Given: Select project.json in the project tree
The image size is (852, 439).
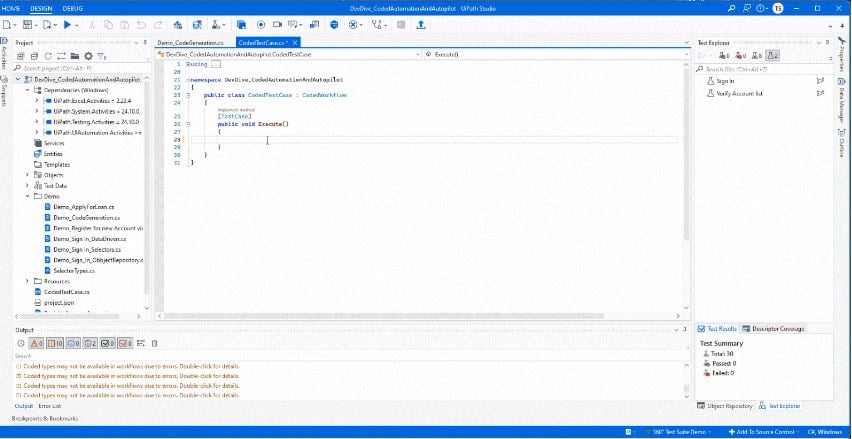Looking at the screenshot, I should tap(59, 303).
